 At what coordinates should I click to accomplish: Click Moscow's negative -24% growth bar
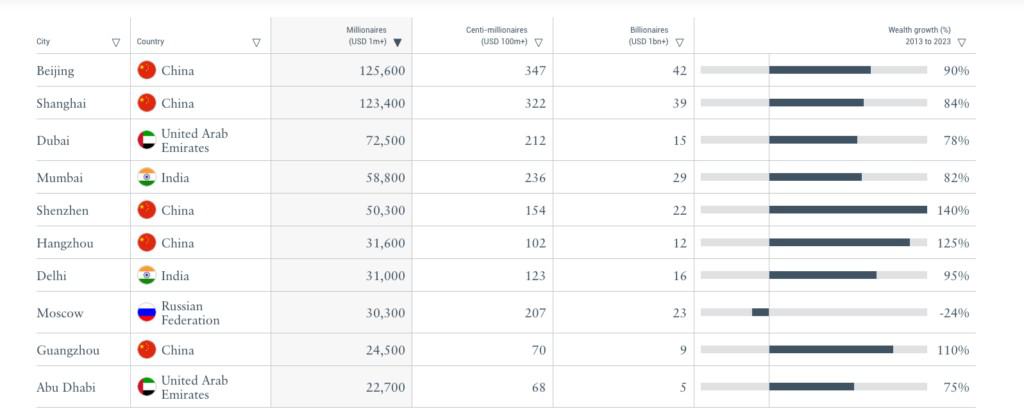760,312
